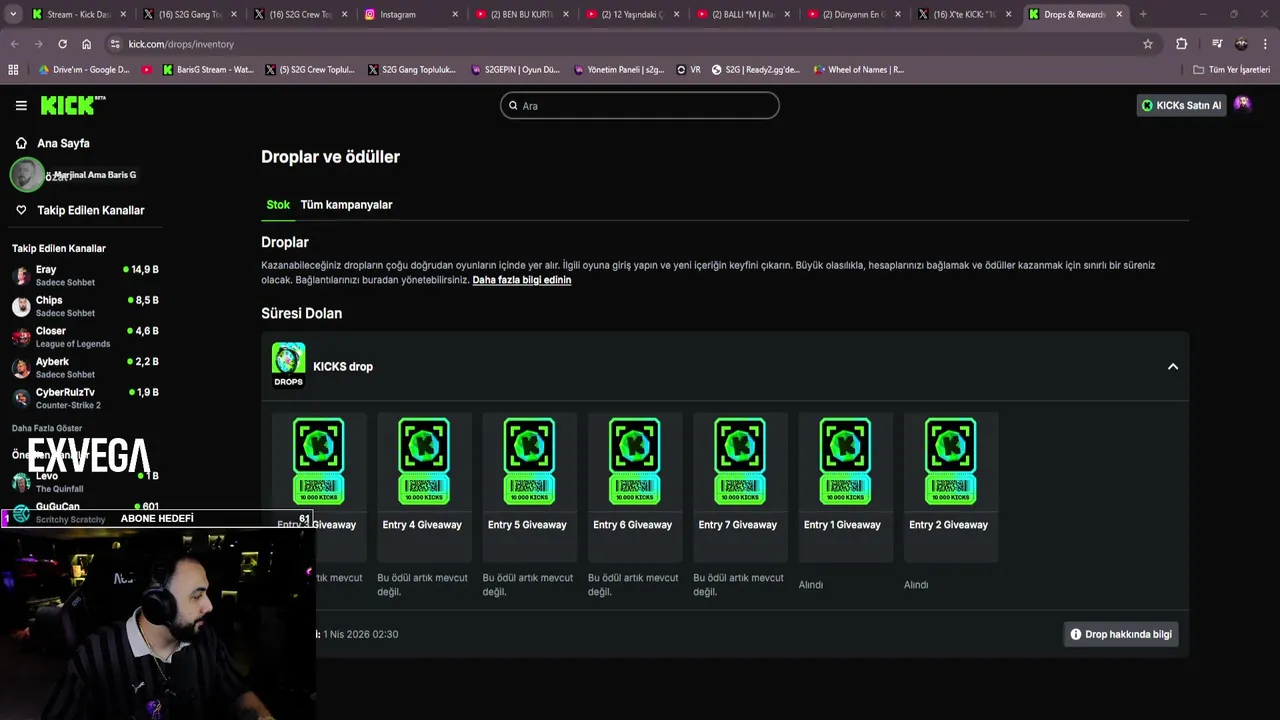Open the Kick hamburger menu
The height and width of the screenshot is (720, 1280).
21,105
